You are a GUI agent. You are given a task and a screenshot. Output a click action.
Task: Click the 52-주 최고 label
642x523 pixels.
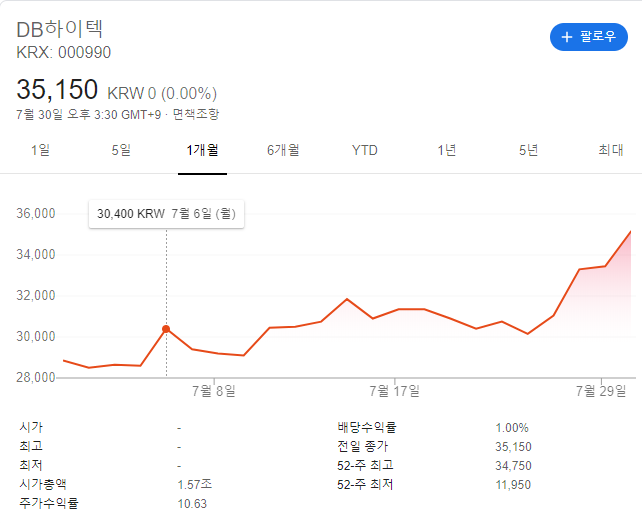[x=365, y=465]
